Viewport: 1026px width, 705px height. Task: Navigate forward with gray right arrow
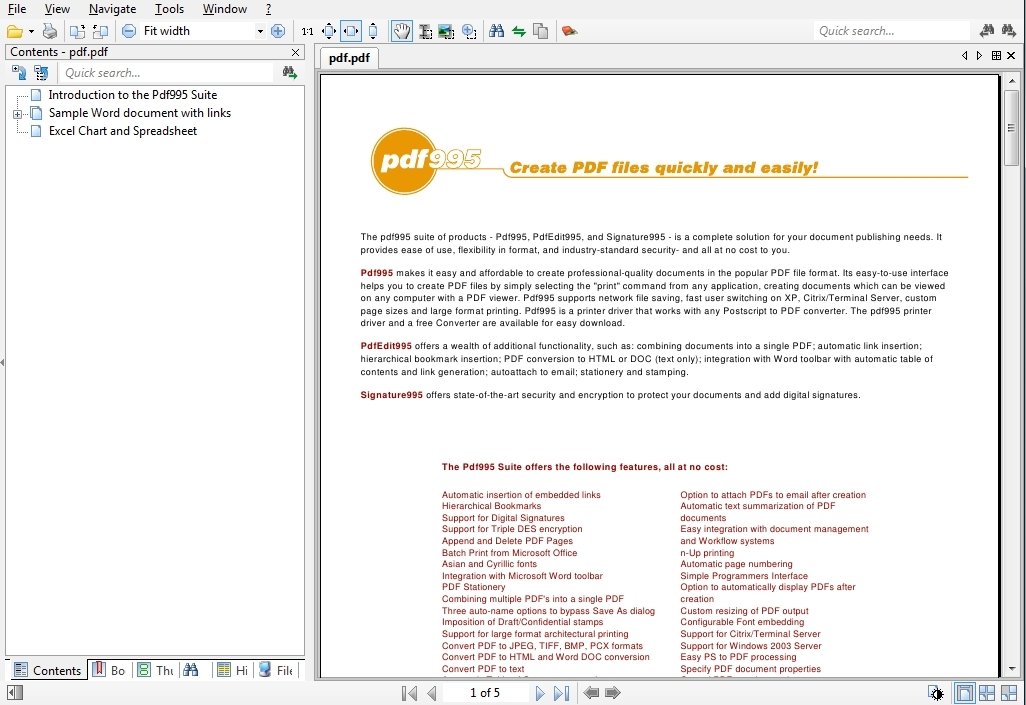click(613, 693)
